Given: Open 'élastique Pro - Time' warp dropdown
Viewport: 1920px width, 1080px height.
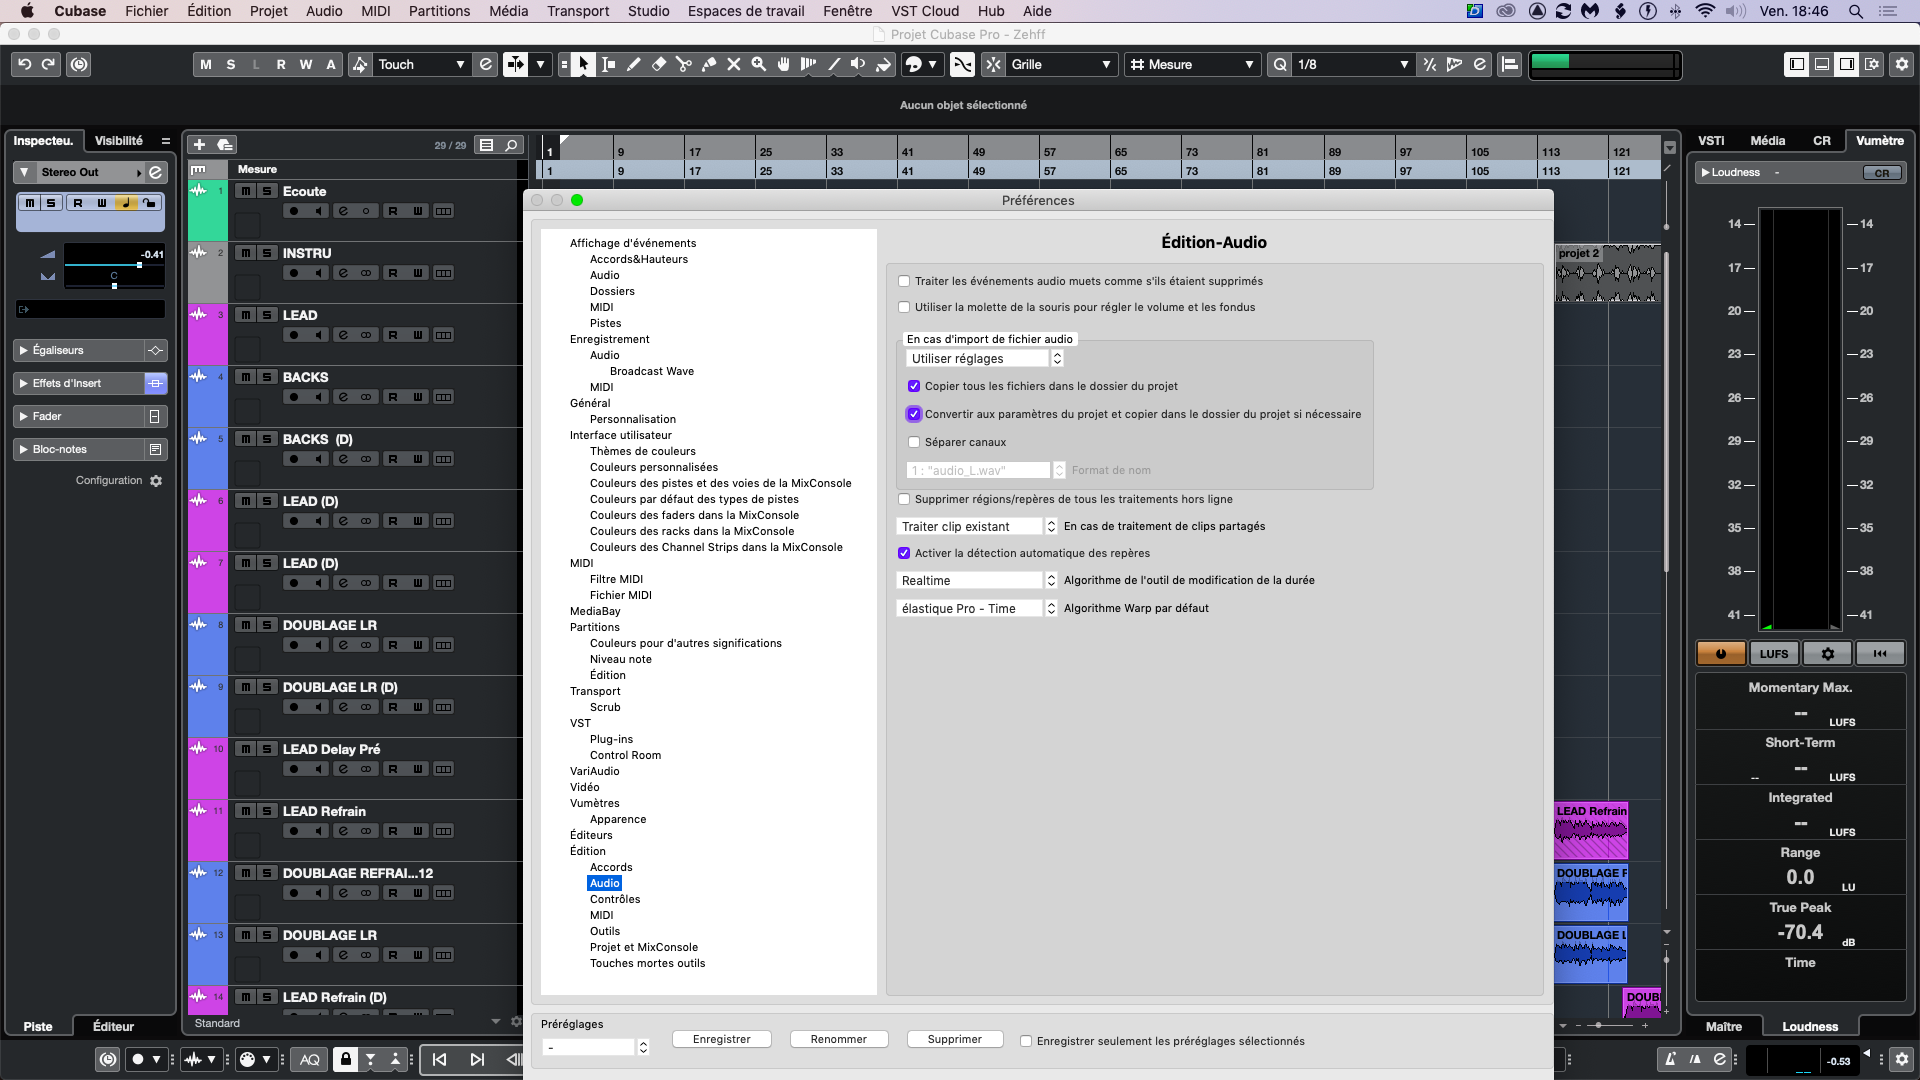Looking at the screenshot, I should [x=977, y=608].
